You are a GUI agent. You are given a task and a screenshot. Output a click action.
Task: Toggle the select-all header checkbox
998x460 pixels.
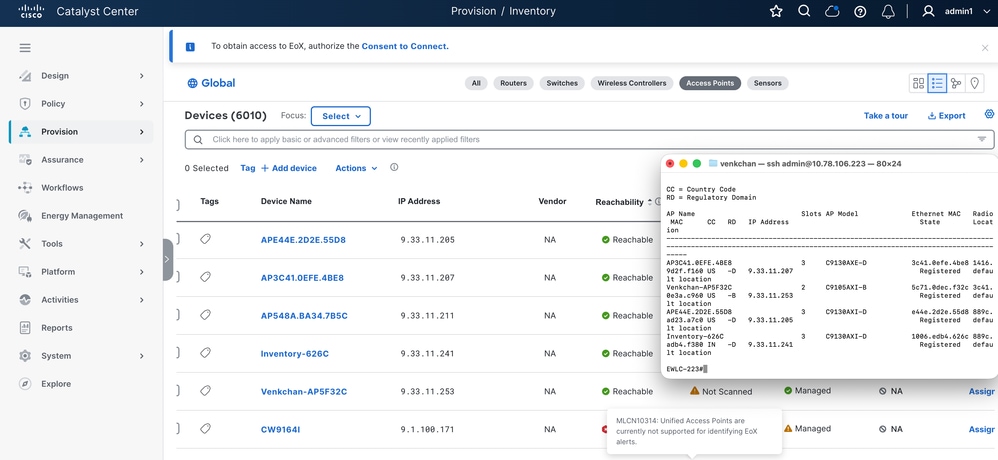click(178, 205)
